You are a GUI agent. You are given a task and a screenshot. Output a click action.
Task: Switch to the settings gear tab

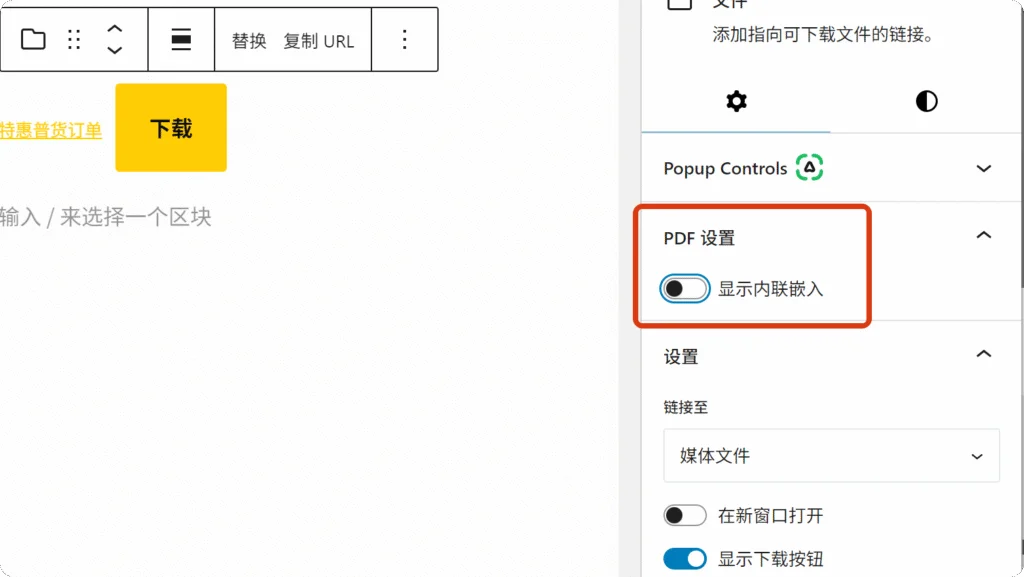point(736,101)
